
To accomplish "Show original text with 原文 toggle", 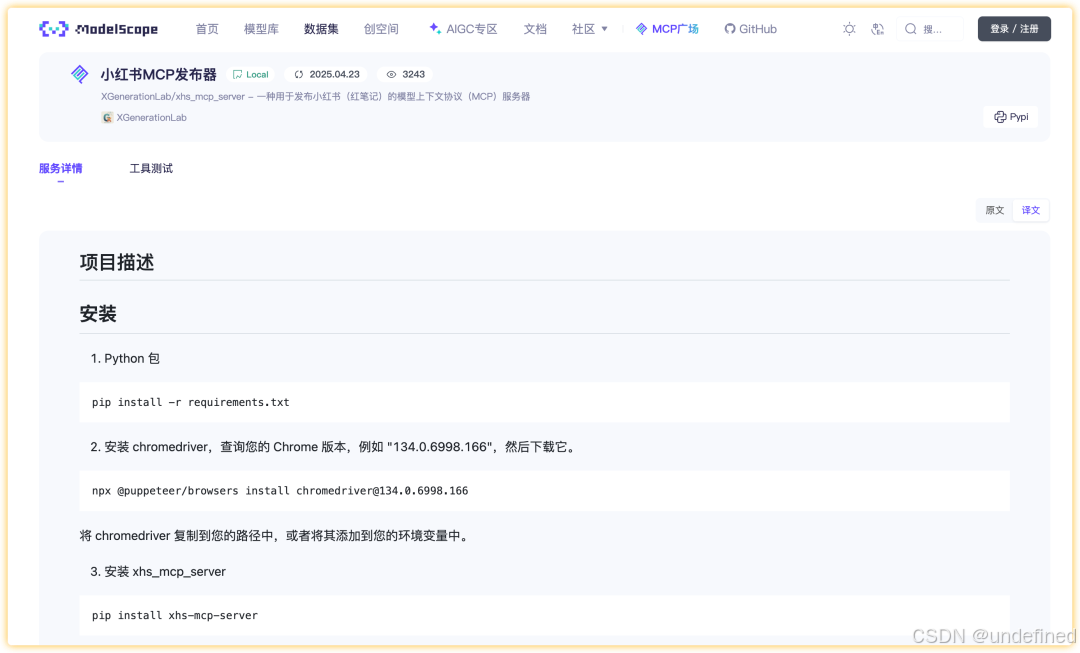I will coord(995,210).
